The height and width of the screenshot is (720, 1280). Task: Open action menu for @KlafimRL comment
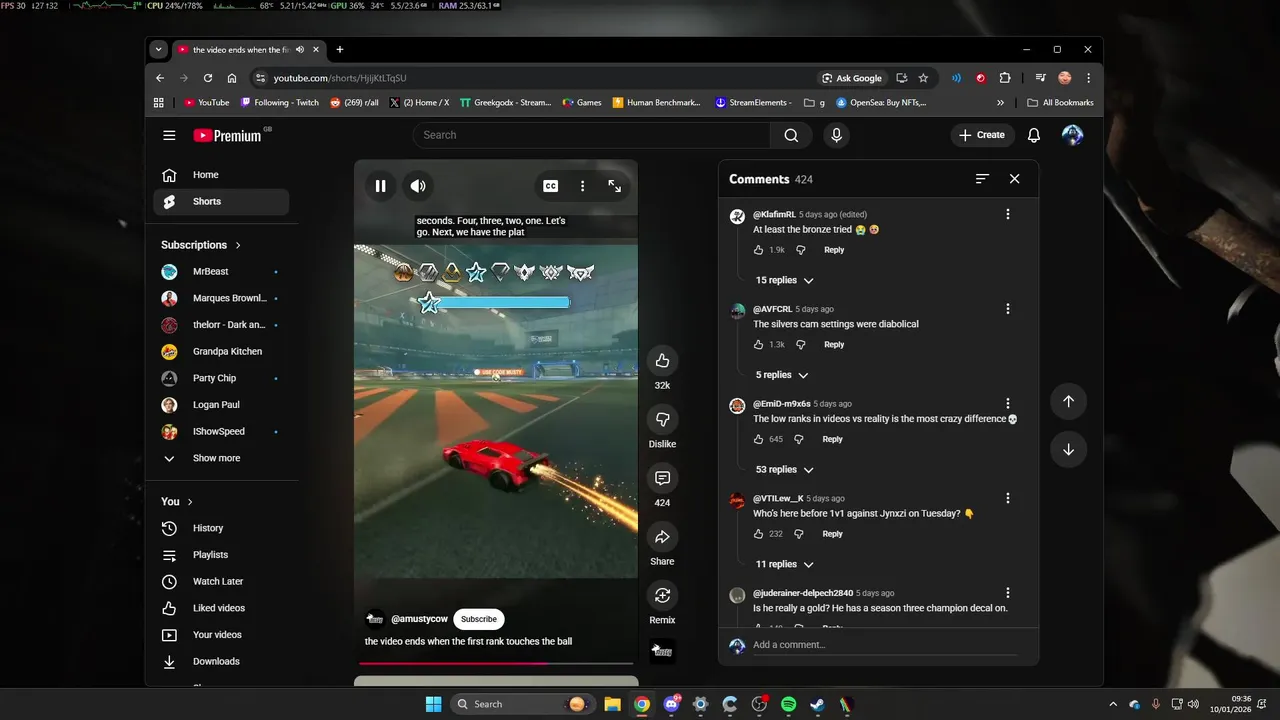coord(1007,214)
